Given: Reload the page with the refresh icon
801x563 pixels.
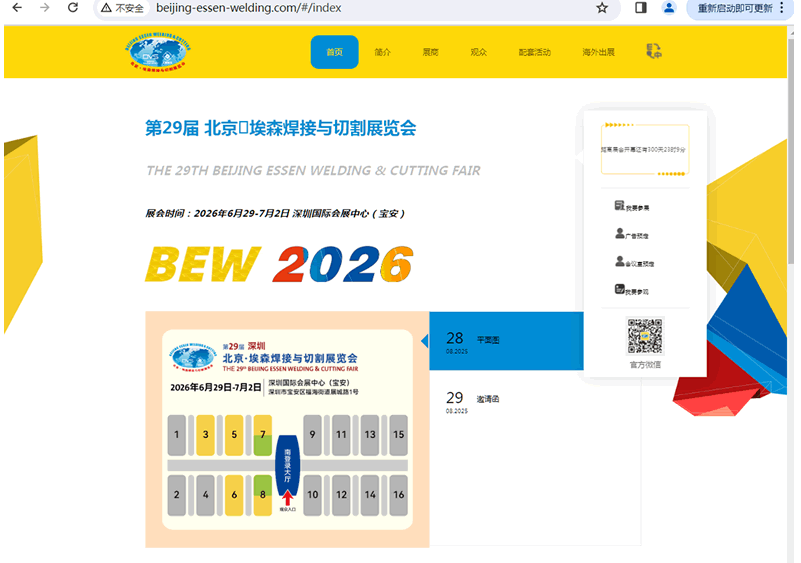Looking at the screenshot, I should click(73, 8).
